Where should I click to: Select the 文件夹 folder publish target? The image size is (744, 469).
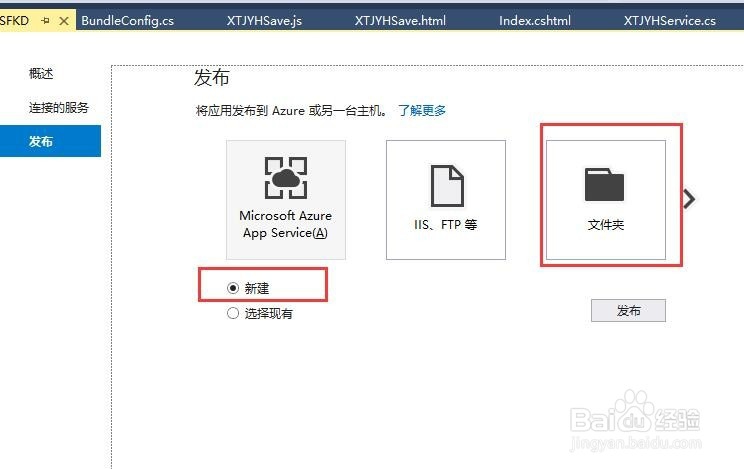(x=605, y=200)
